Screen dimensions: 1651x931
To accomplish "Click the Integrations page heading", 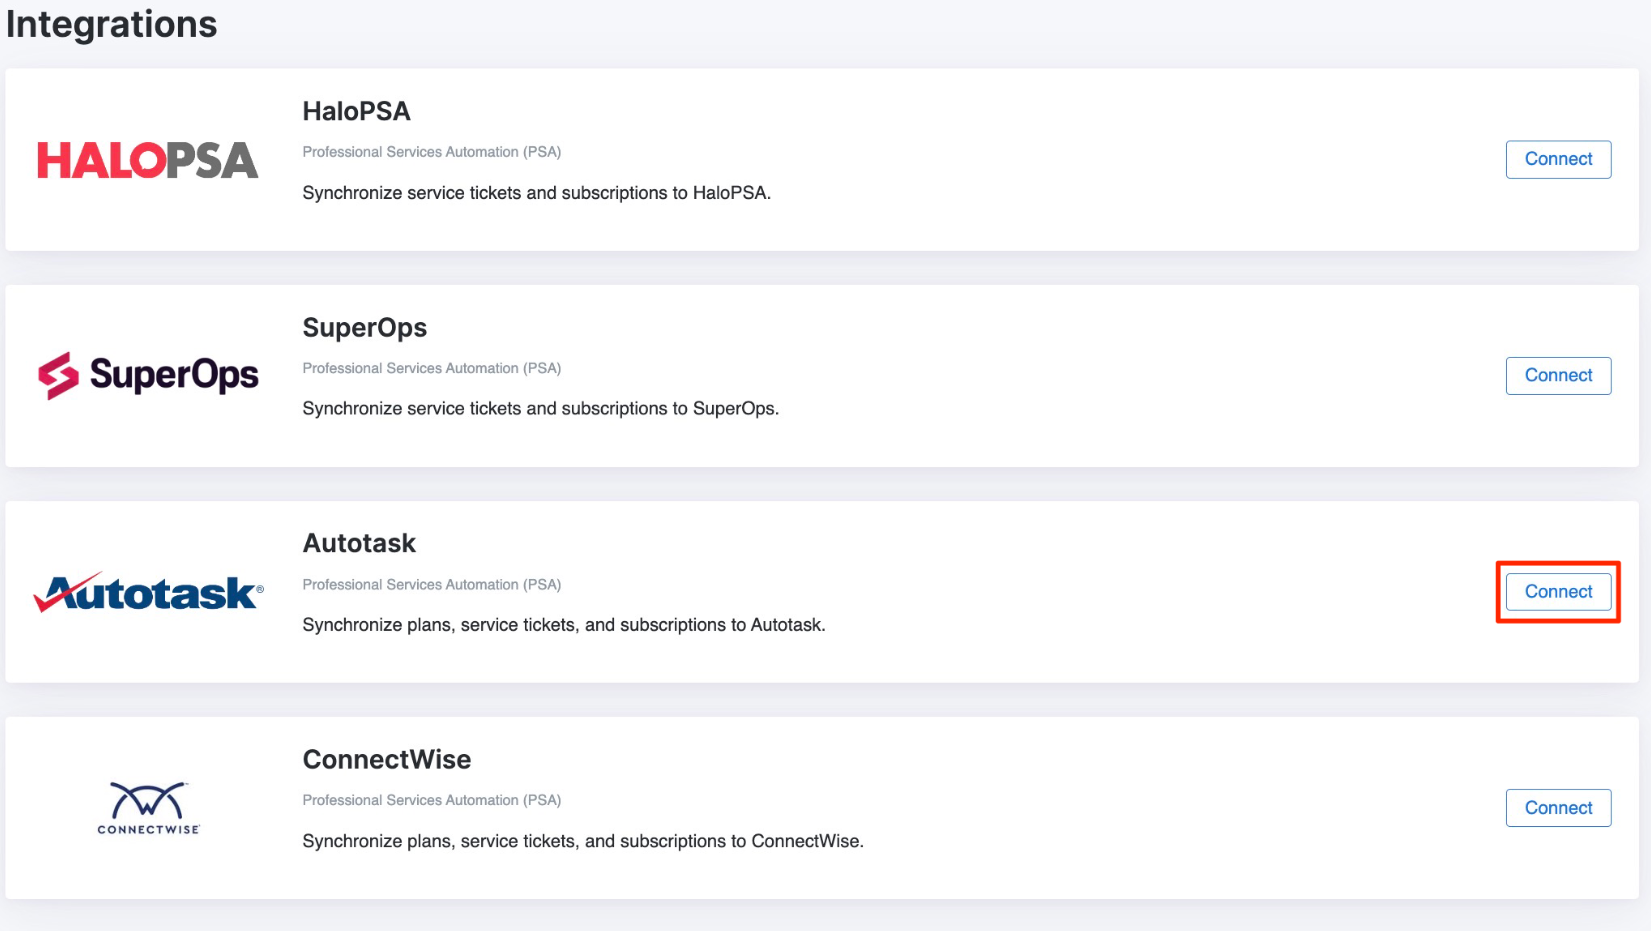I will click(x=111, y=24).
